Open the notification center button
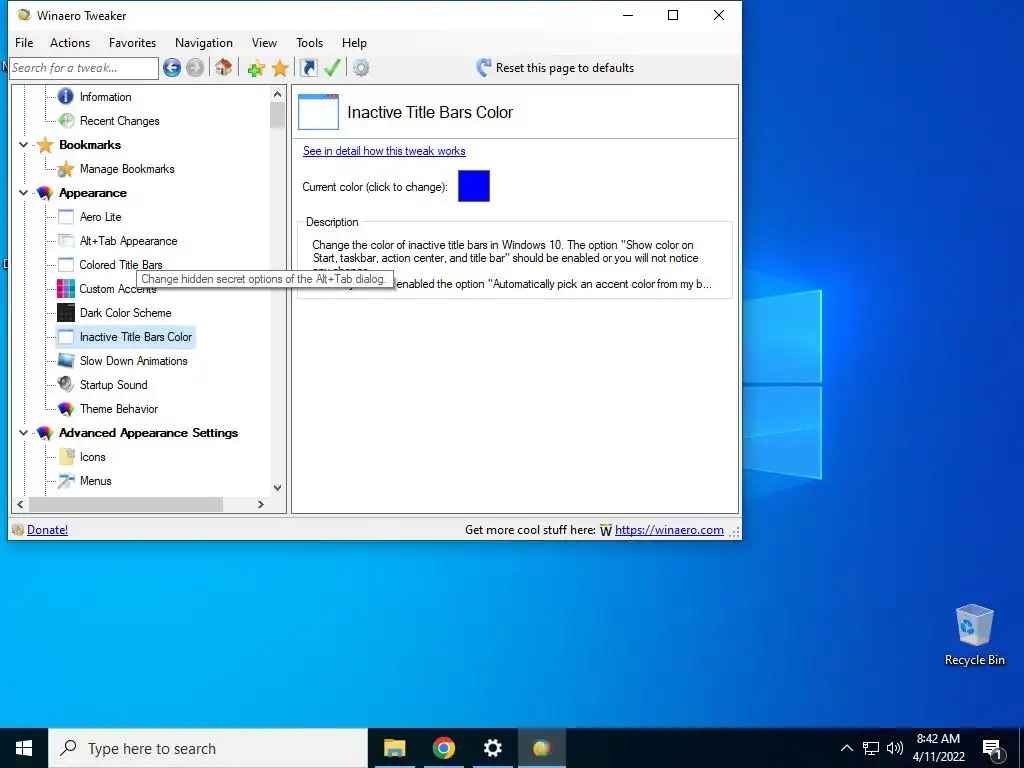Screen dimensions: 1024x768 tap(993, 748)
